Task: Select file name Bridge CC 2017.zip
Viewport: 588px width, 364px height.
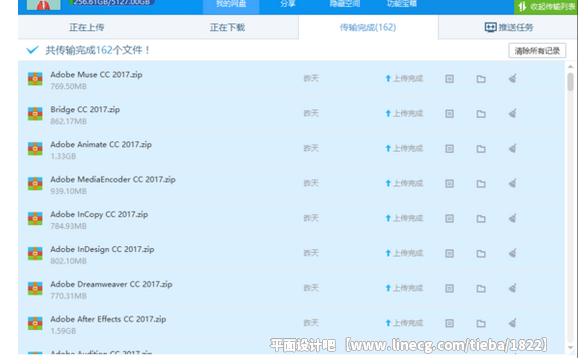Action: [x=85, y=109]
